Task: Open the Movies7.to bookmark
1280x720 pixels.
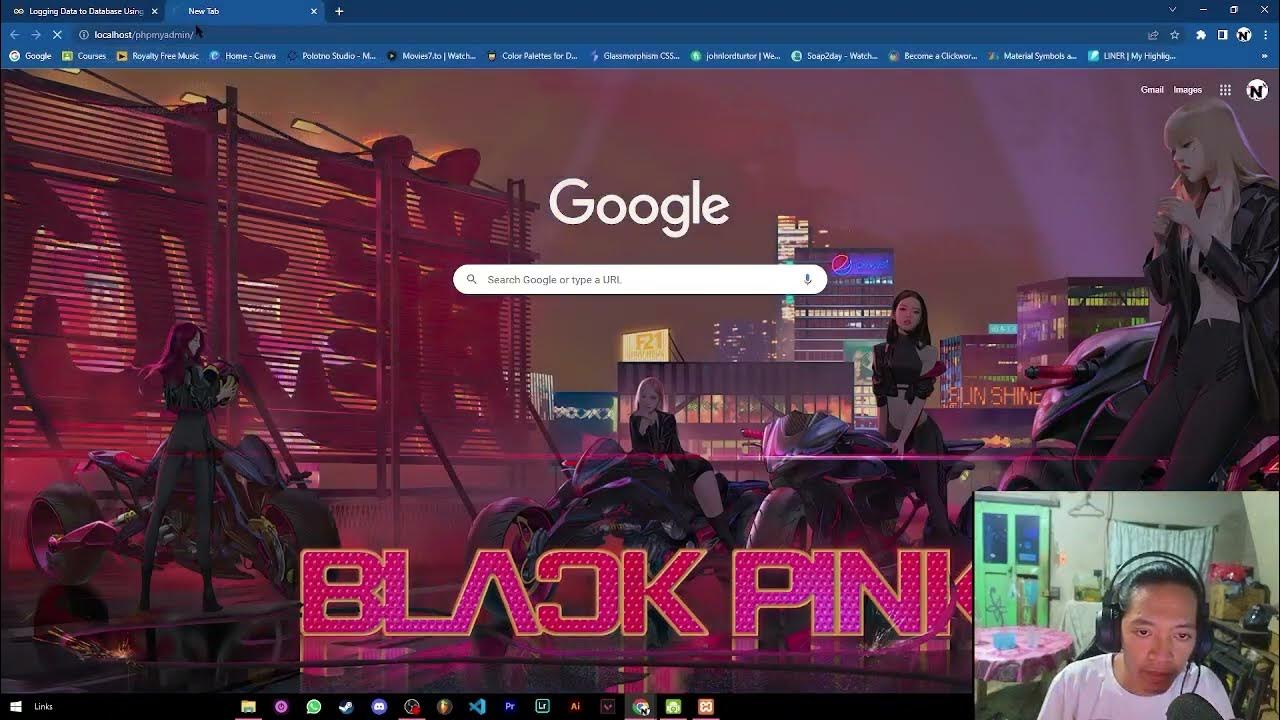Action: (x=431, y=56)
